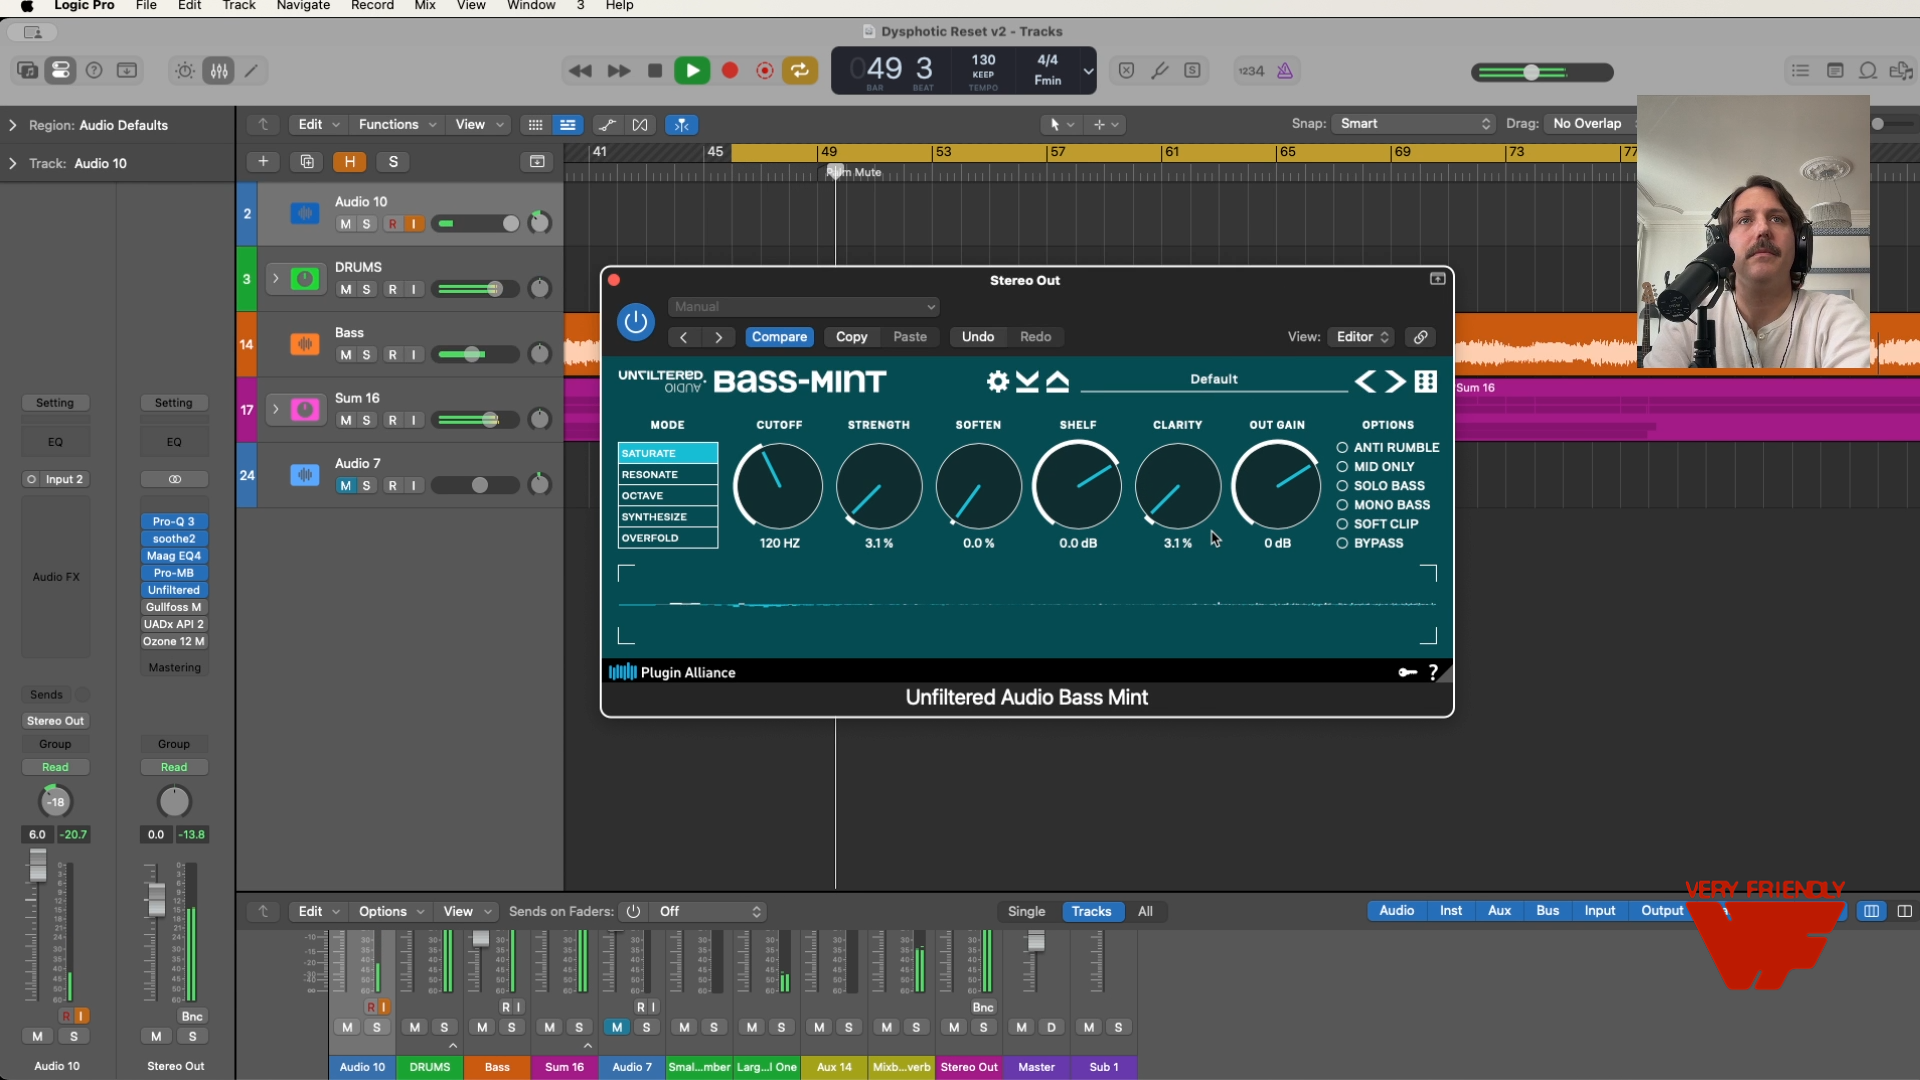Switch mixer view to Single tab
The width and height of the screenshot is (1920, 1080).
[1026, 911]
